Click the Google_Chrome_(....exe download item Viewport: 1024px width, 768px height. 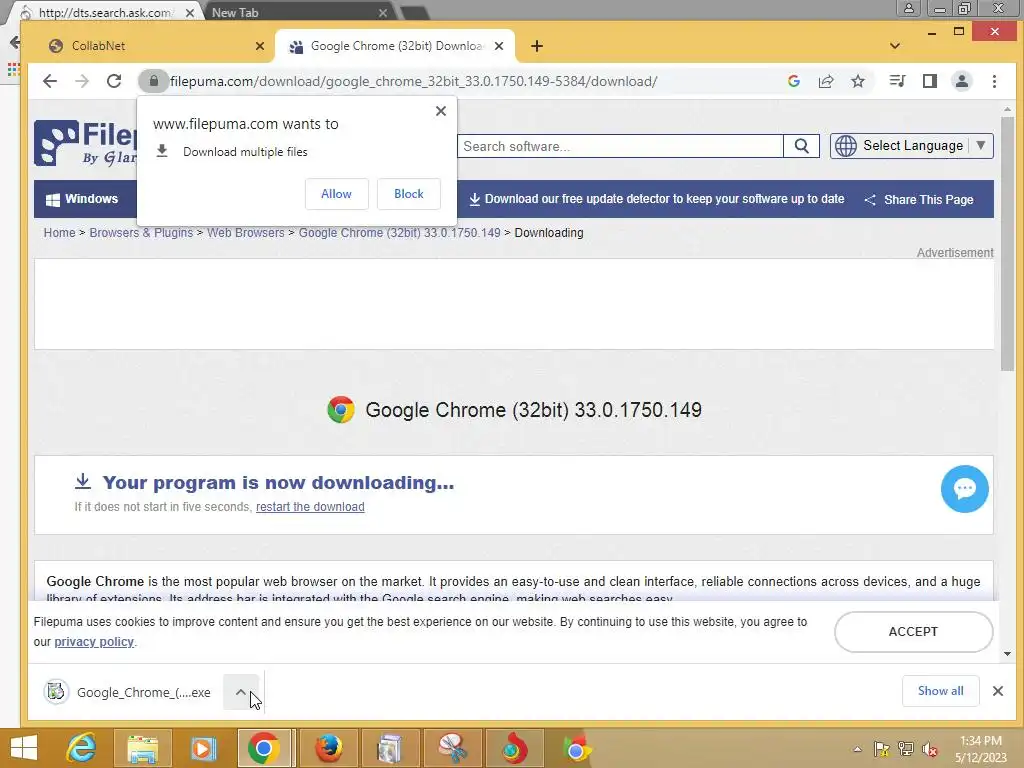tap(128, 692)
